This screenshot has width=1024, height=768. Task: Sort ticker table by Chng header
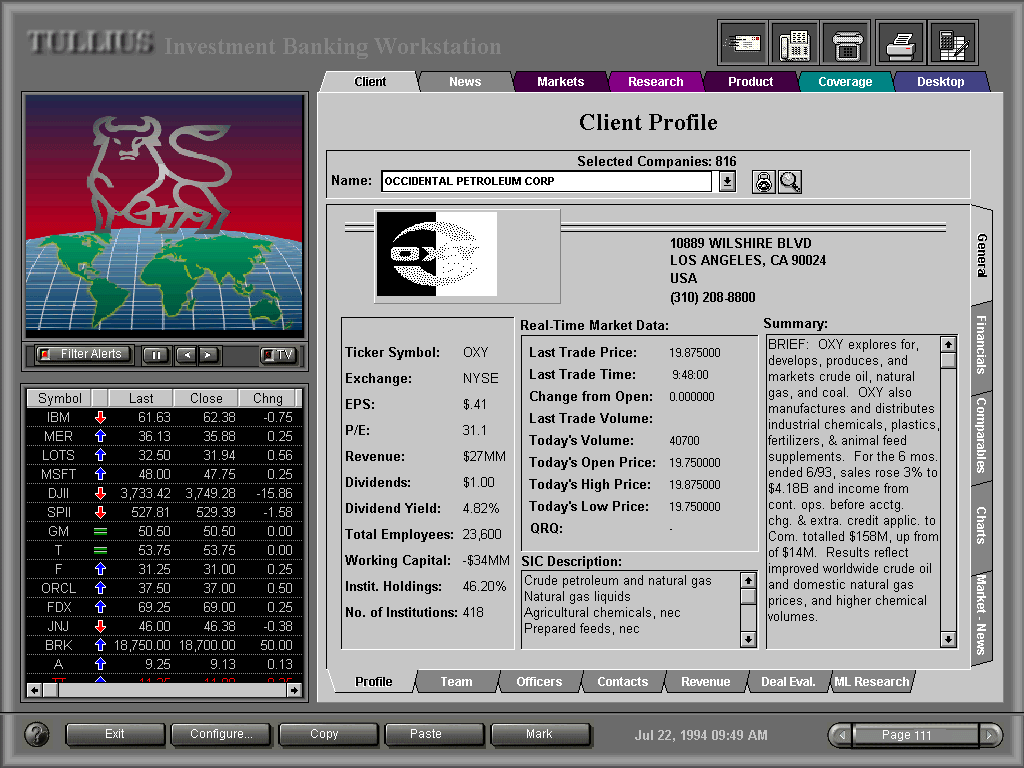point(267,398)
